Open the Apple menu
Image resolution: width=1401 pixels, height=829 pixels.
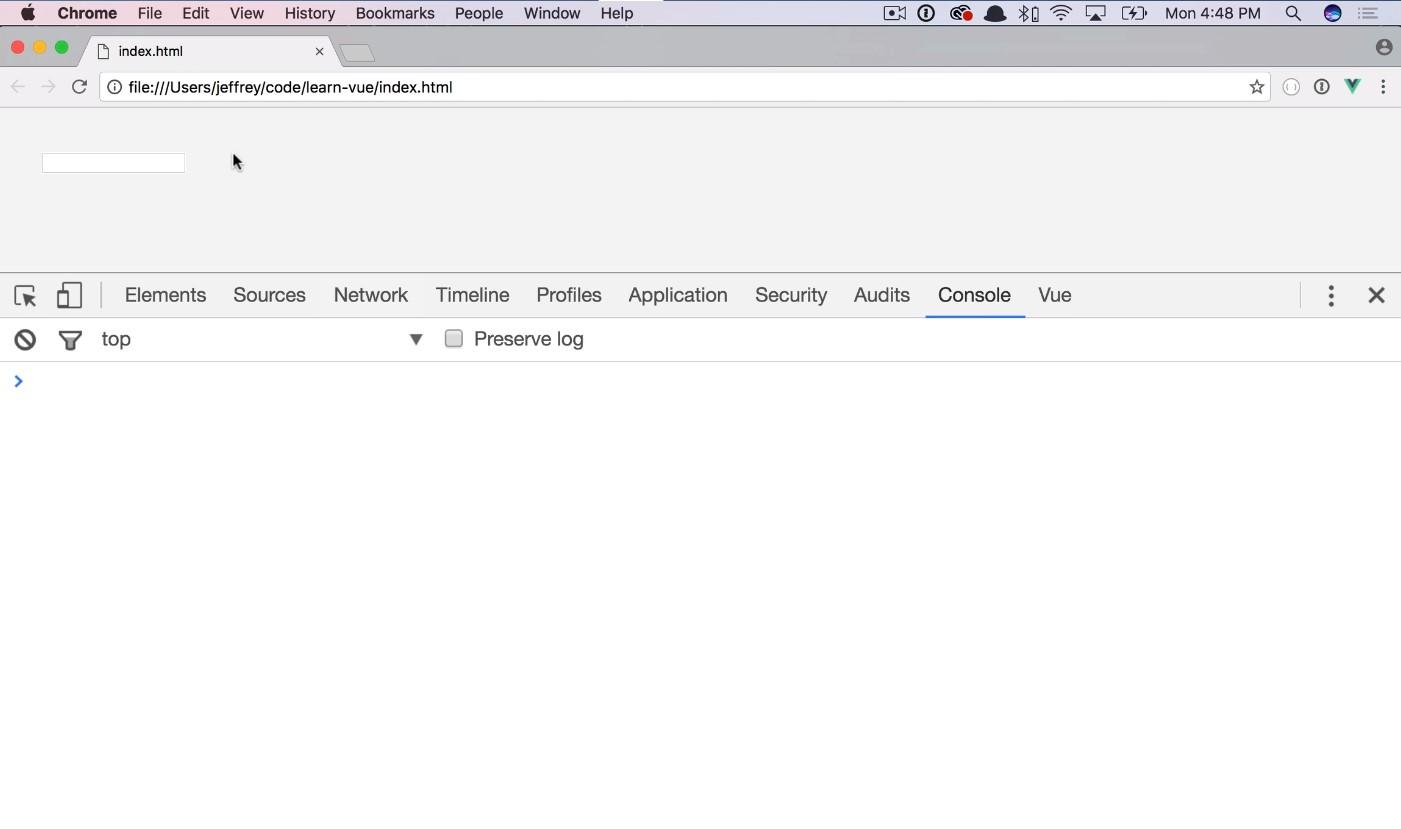[28, 13]
